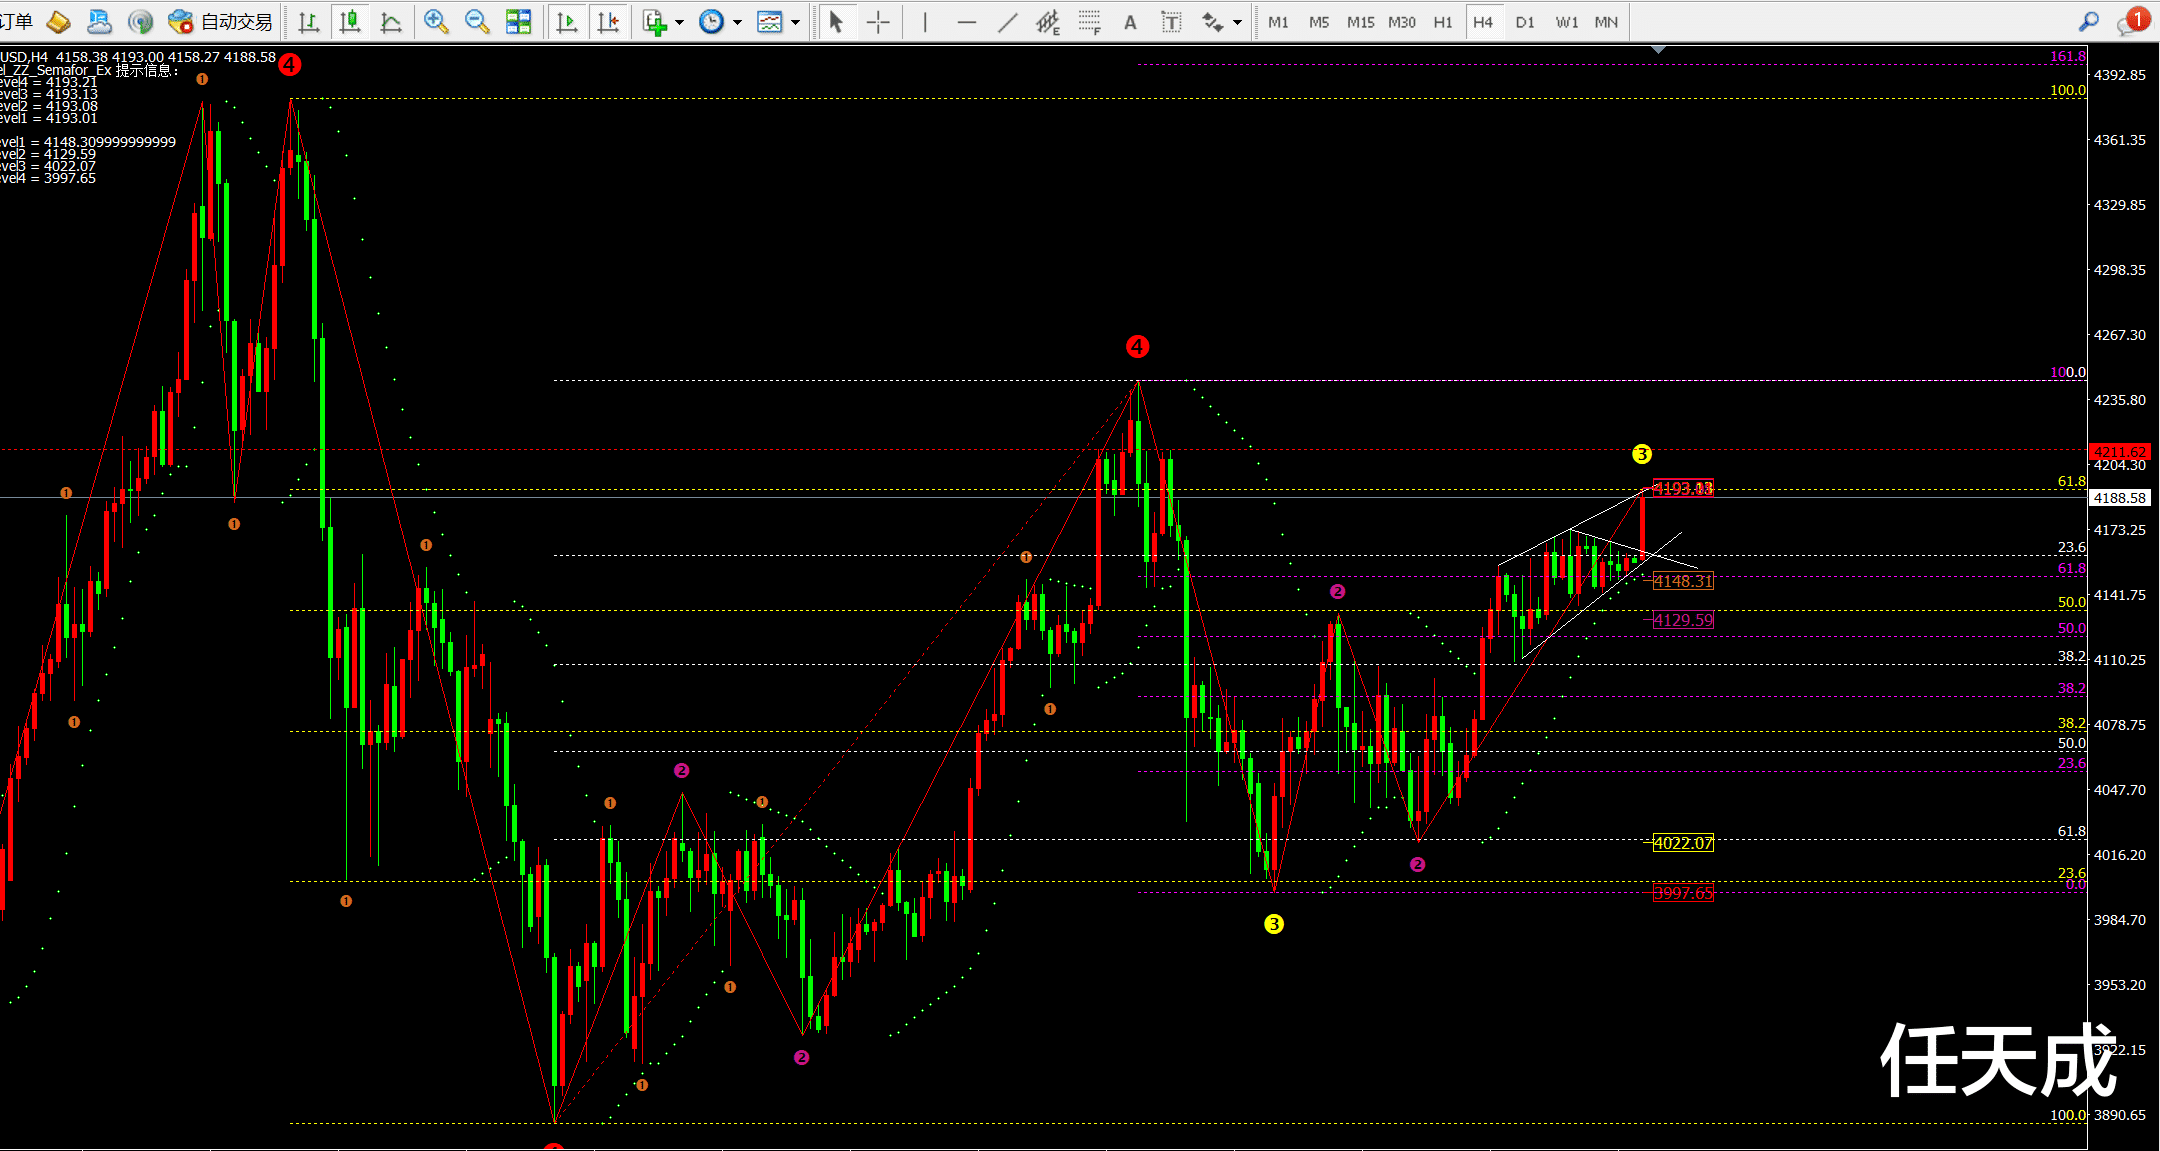2160x1151 pixels.
Task: Expand the add indicators dropdown arrow
Action: 679,22
